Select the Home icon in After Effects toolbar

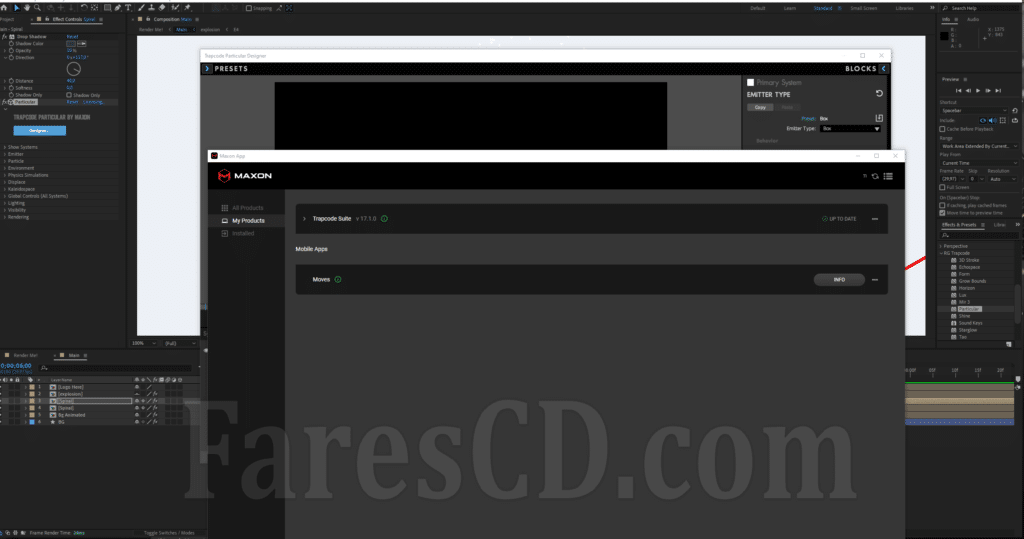pyautogui.click(x=4, y=8)
